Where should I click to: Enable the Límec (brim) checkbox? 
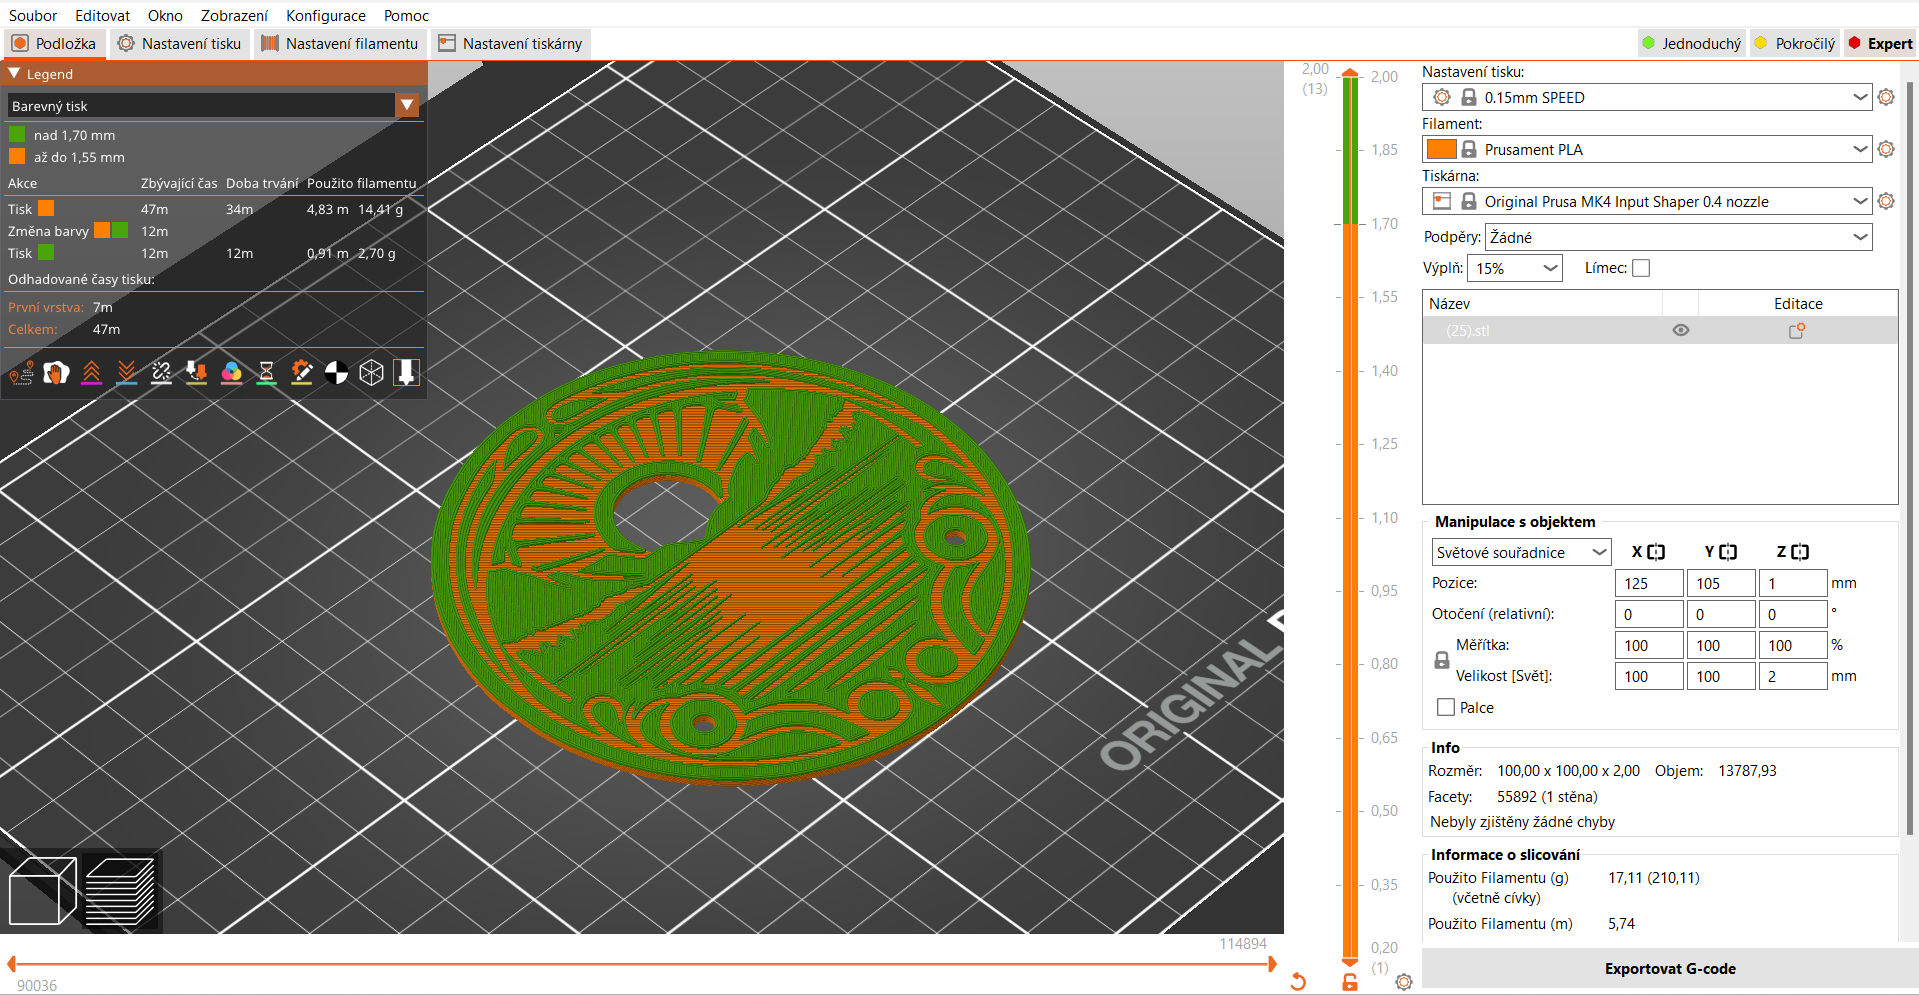click(x=1641, y=268)
